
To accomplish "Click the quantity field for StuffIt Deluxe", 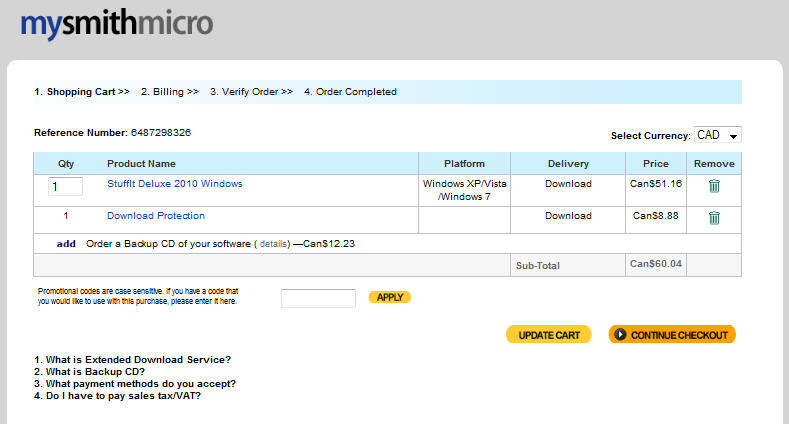I will click(65, 187).
